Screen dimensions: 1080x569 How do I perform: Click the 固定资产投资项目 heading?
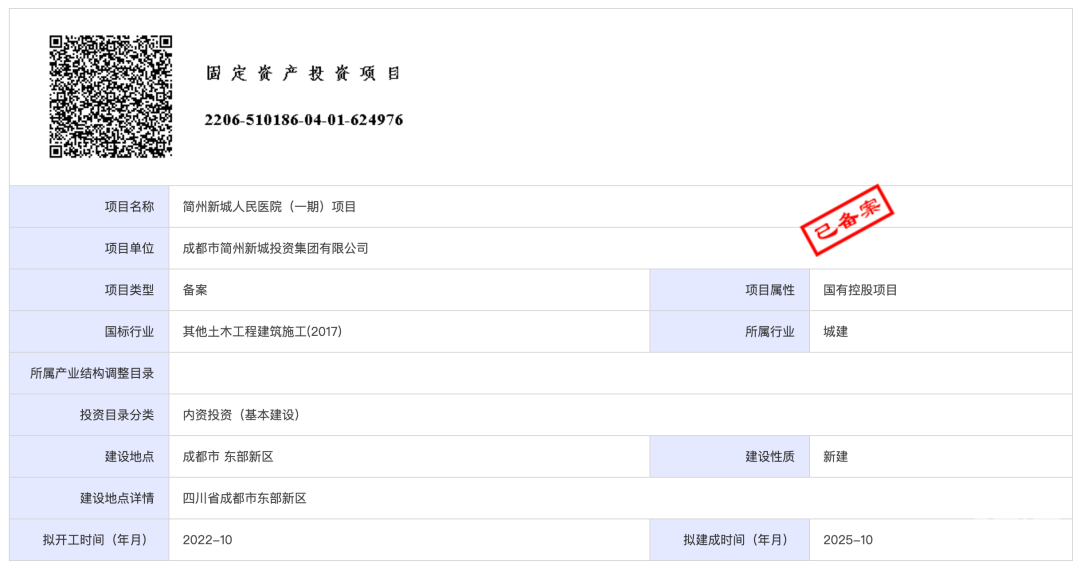click(x=303, y=74)
